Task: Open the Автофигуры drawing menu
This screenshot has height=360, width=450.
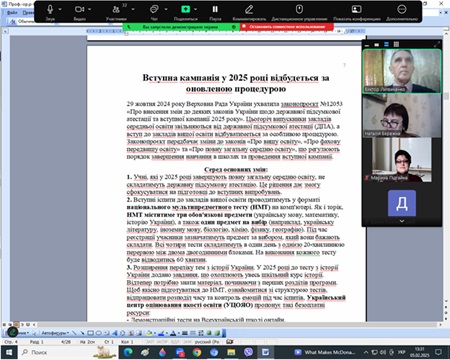Action: 55,333
